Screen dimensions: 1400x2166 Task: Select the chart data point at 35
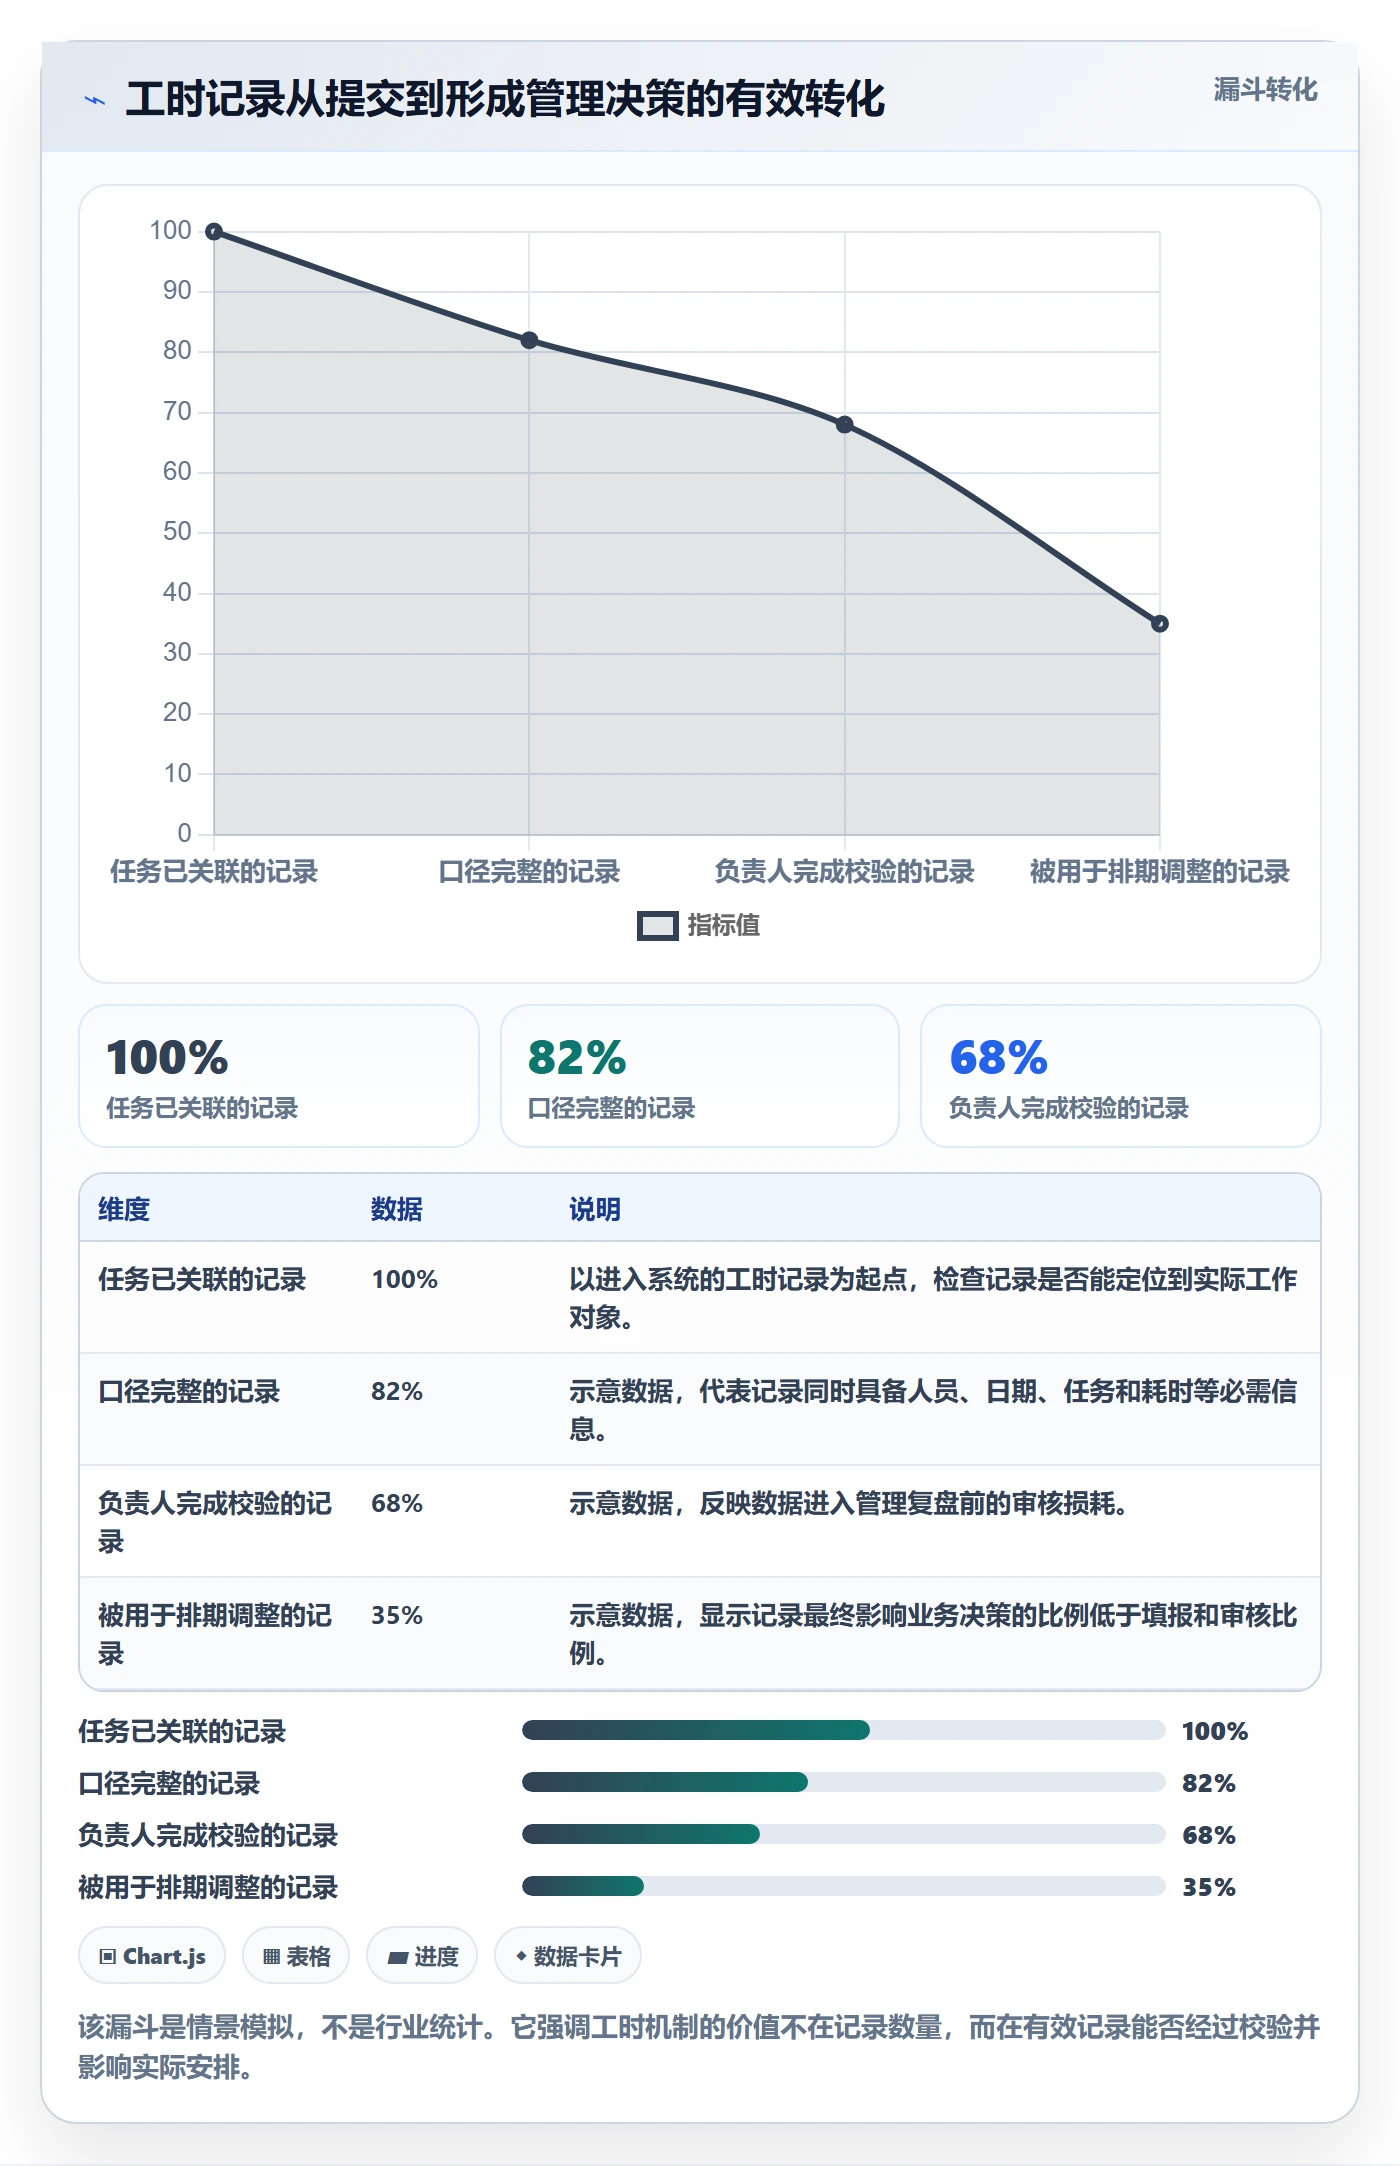coord(1160,624)
